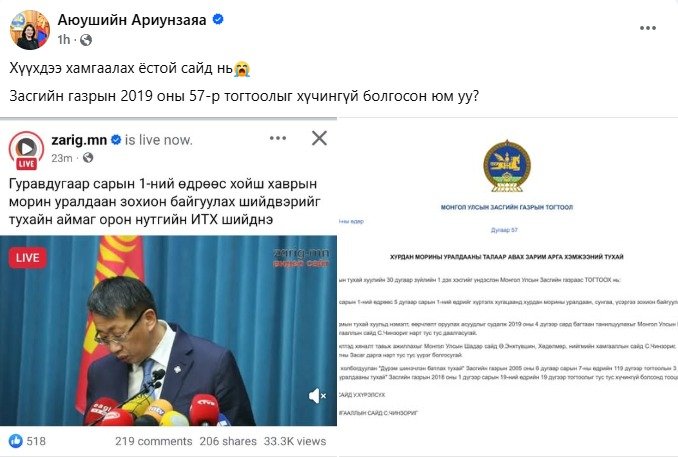View the 206 shares
The height and width of the screenshot is (457, 678).
(228, 441)
